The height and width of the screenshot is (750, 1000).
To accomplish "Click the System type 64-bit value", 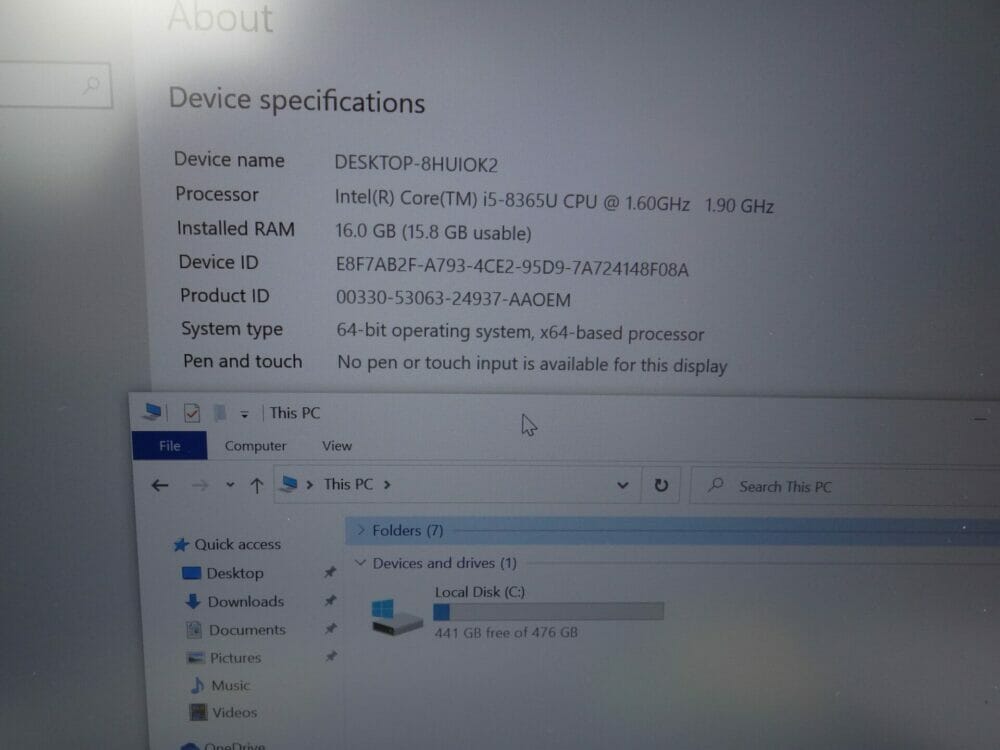I will (x=520, y=332).
